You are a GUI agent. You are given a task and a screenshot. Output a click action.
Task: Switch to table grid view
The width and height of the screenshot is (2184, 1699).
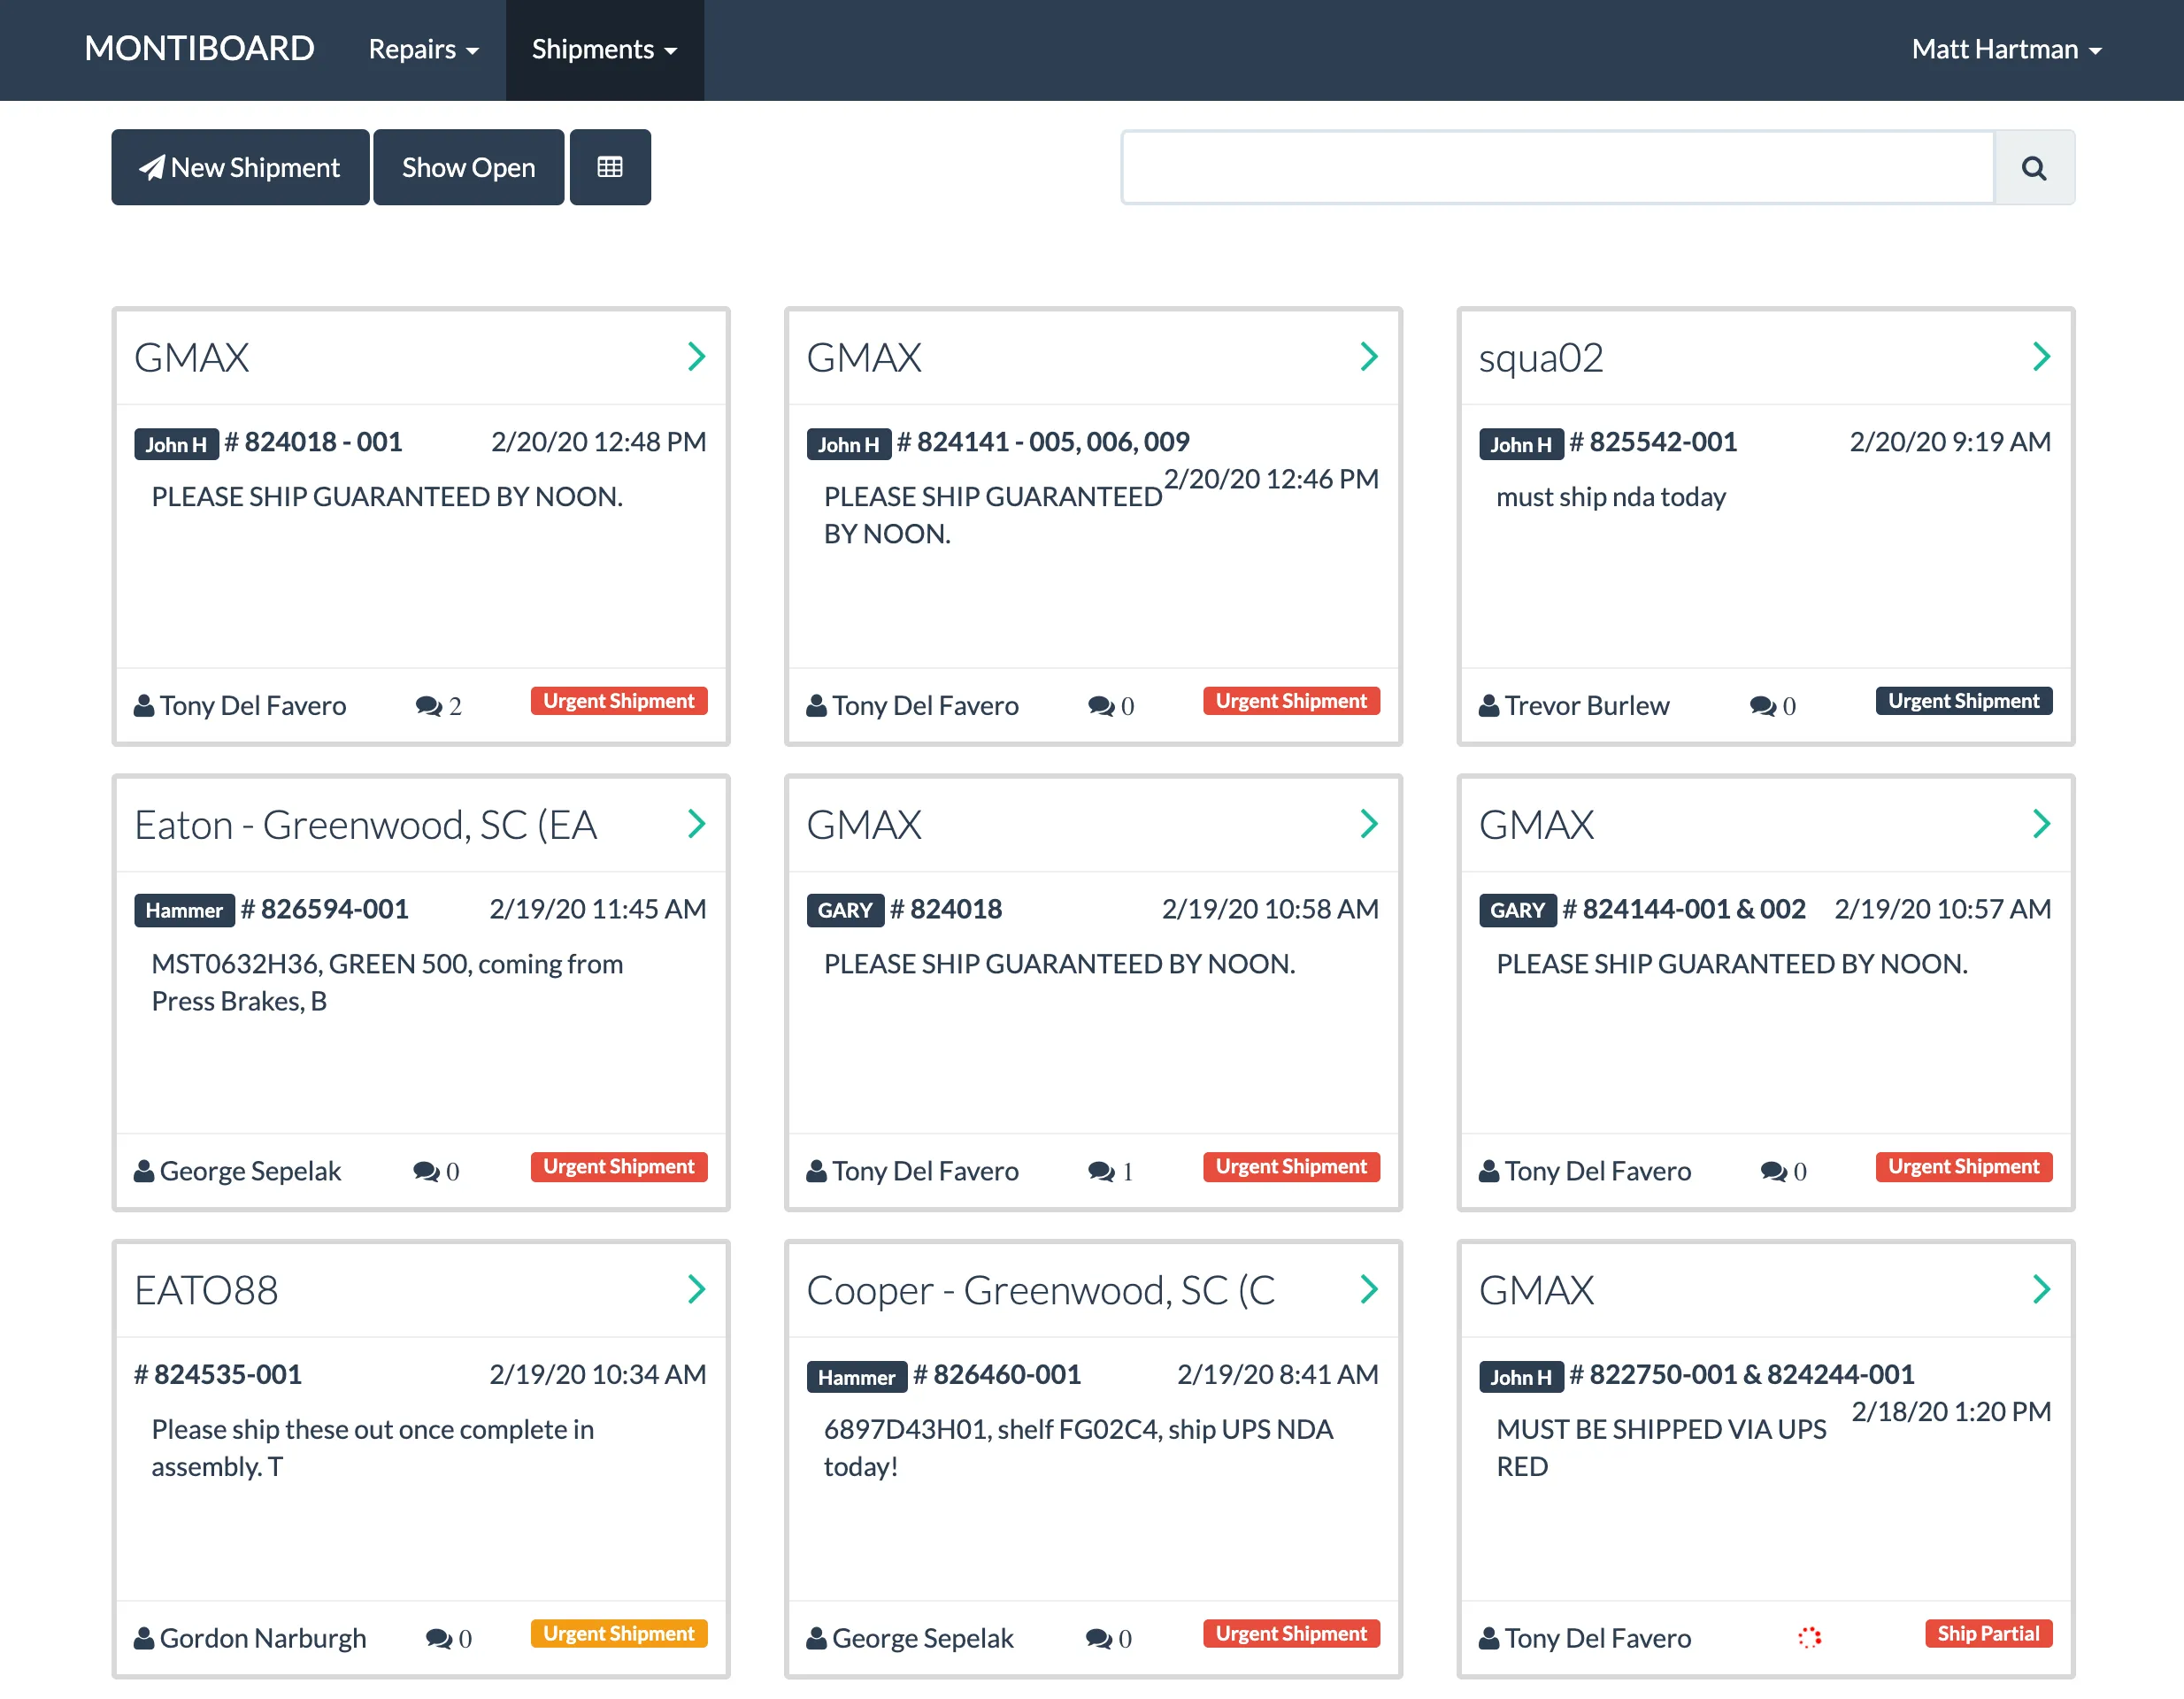(610, 167)
